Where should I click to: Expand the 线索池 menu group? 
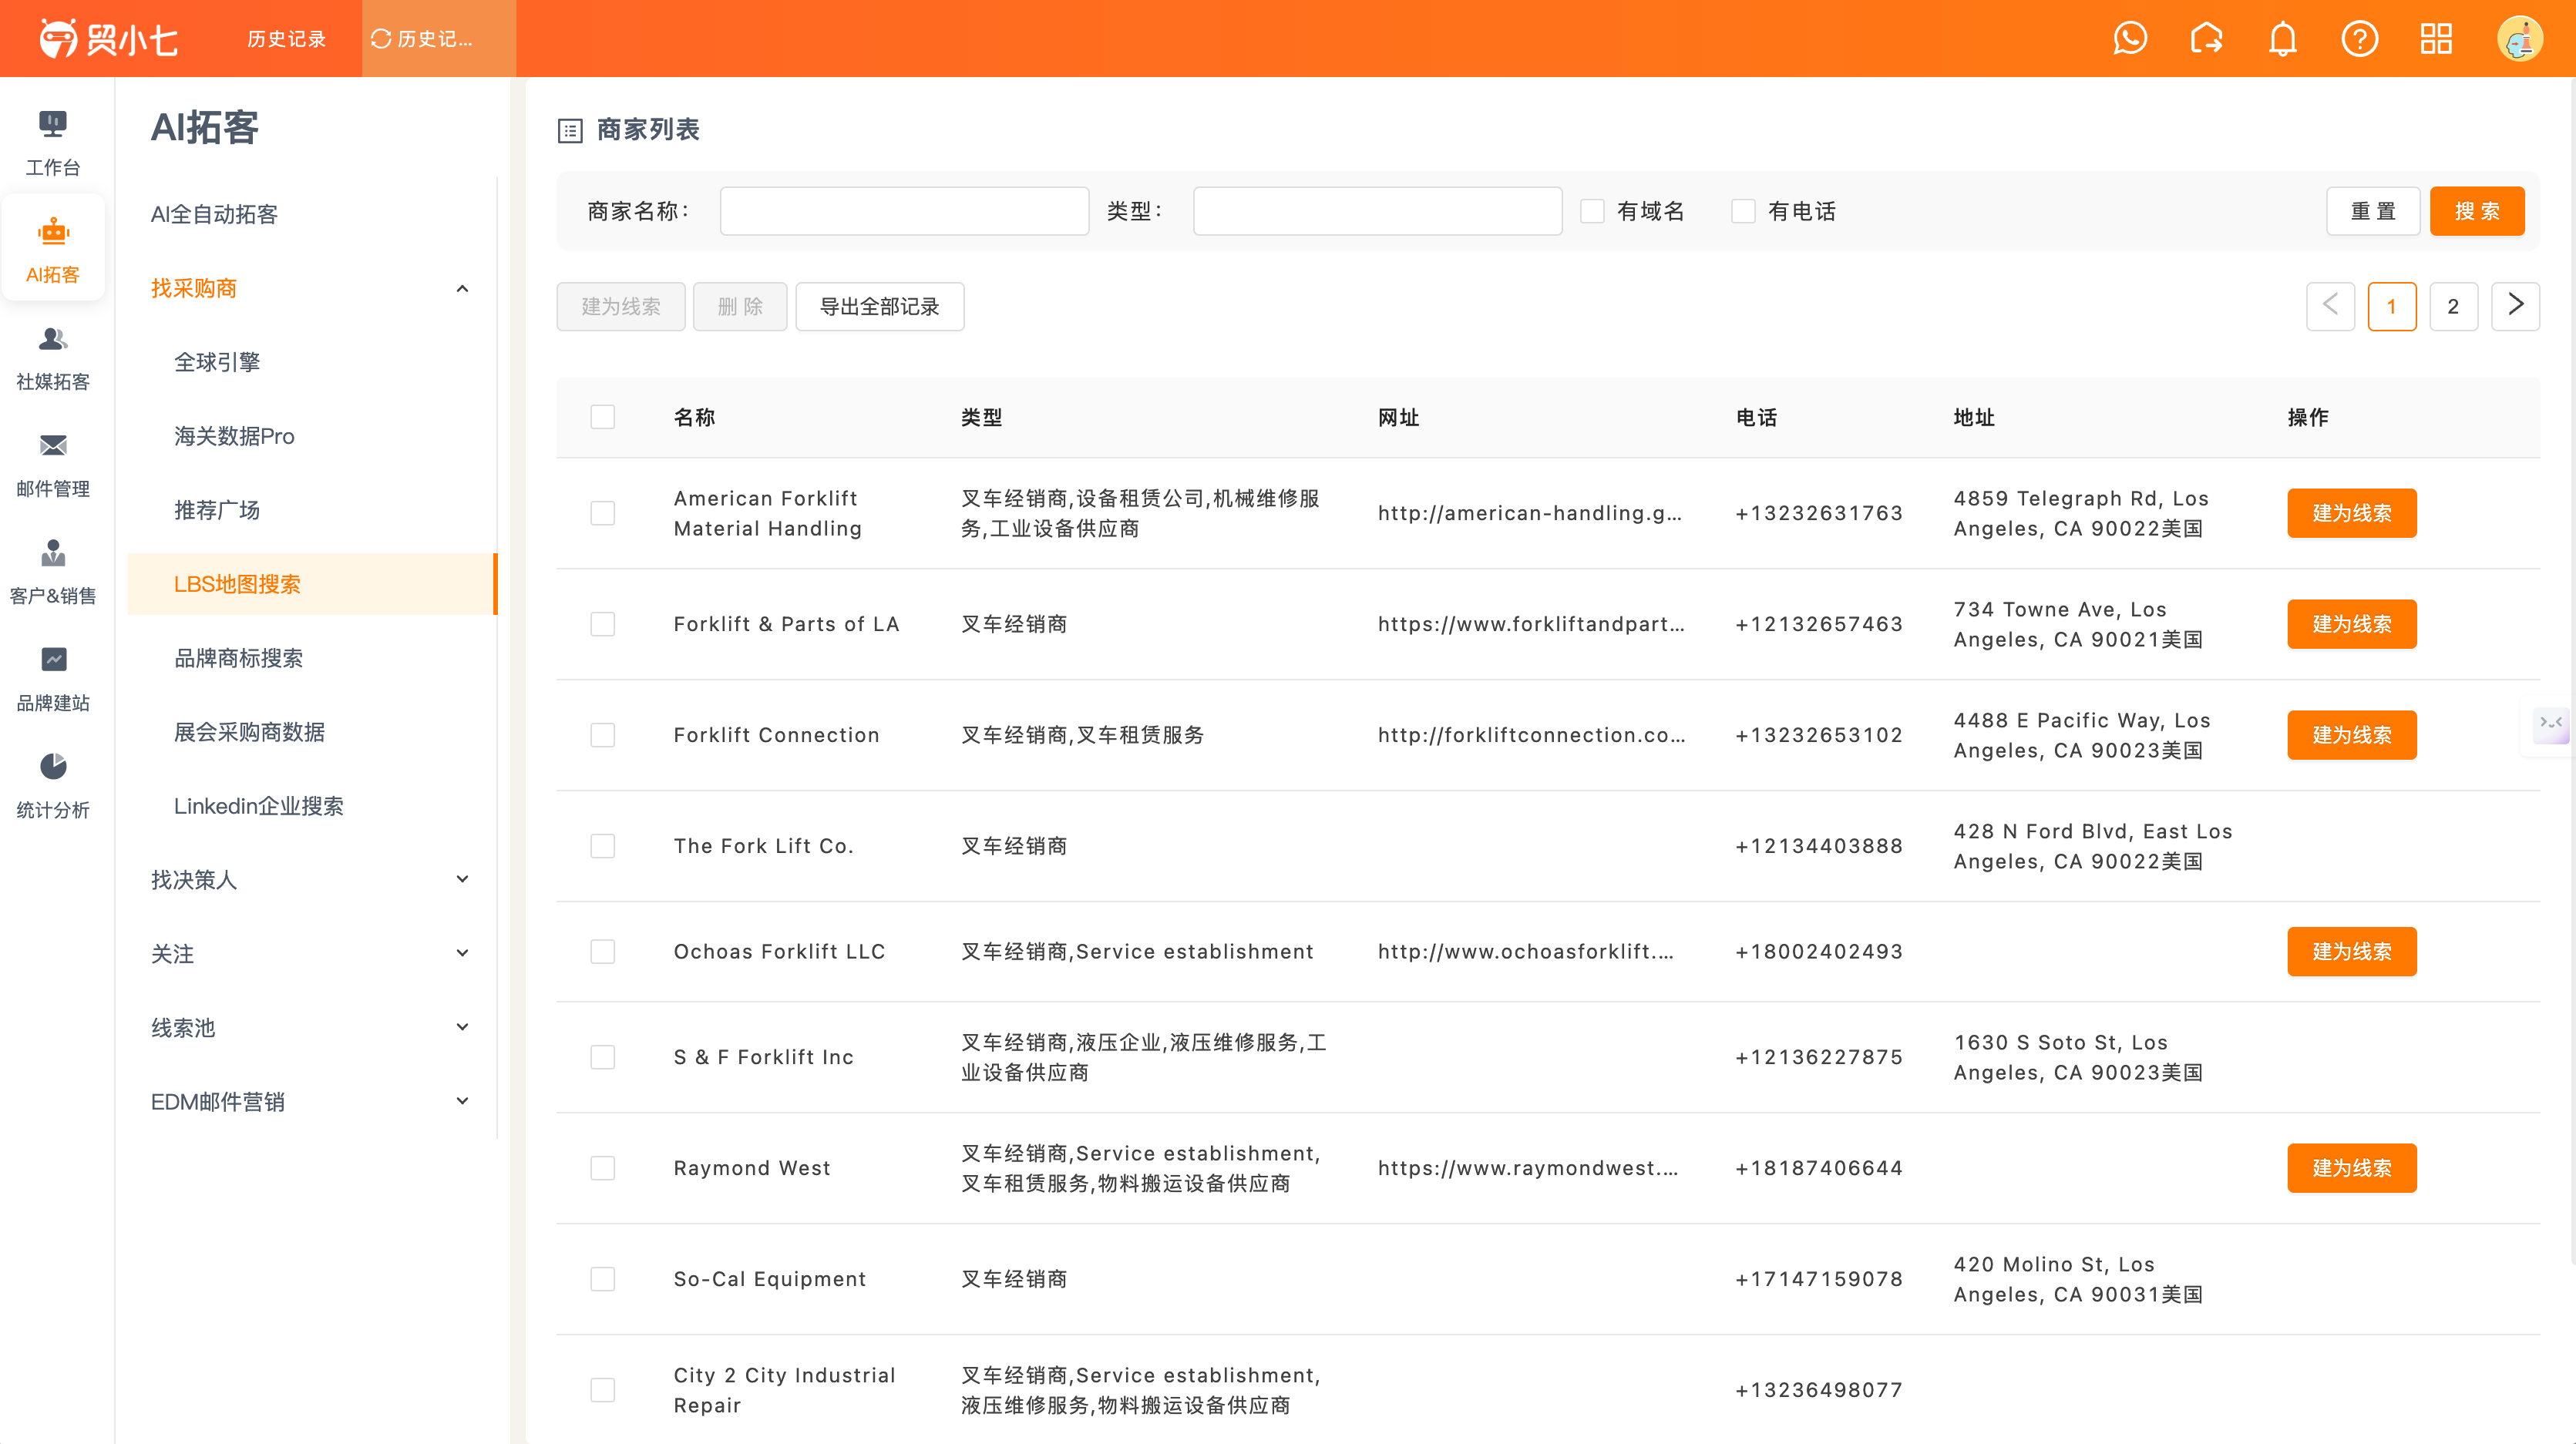click(312, 1027)
